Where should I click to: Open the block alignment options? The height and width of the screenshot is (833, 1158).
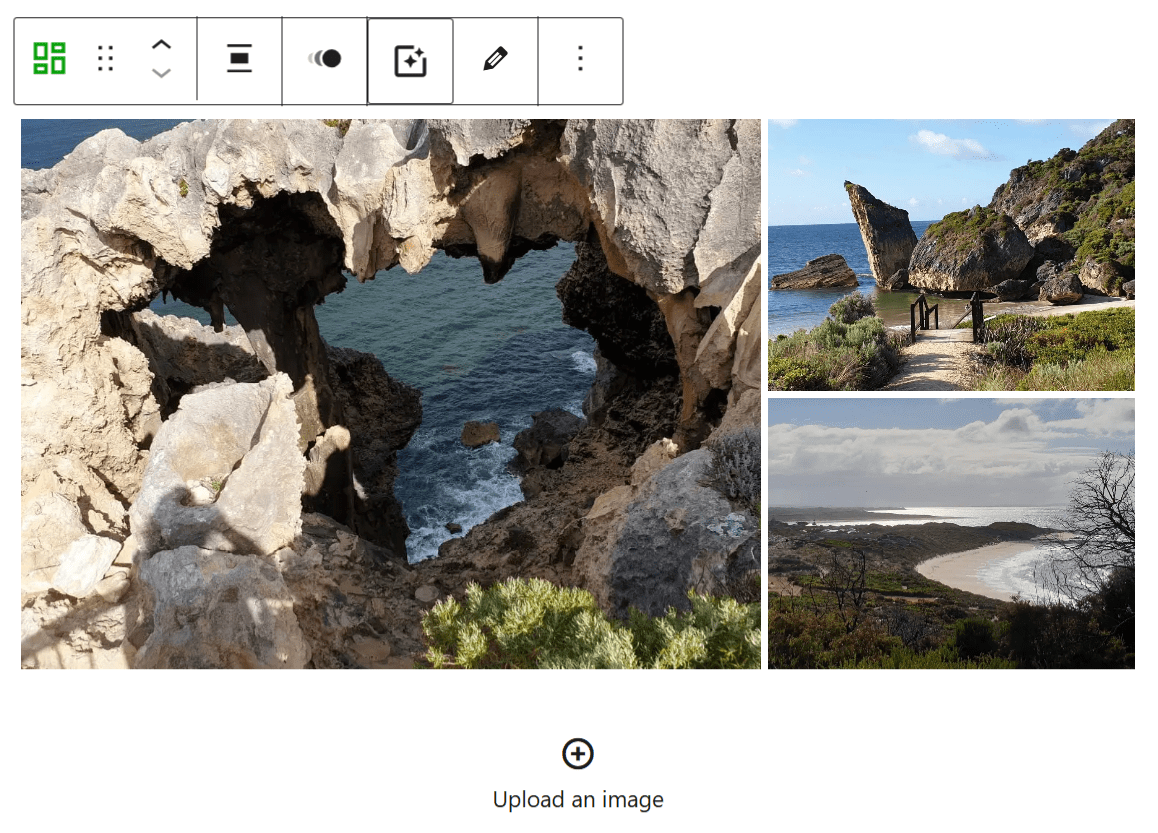click(239, 58)
